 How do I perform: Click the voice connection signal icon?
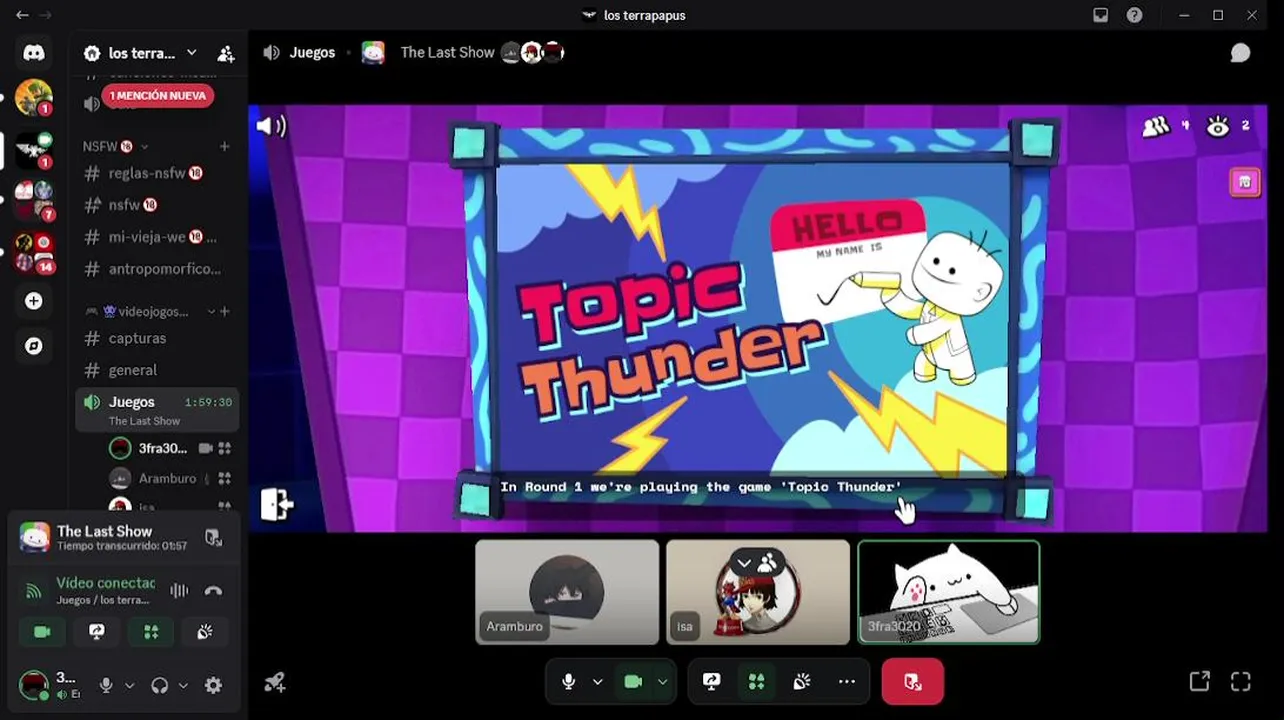33,591
